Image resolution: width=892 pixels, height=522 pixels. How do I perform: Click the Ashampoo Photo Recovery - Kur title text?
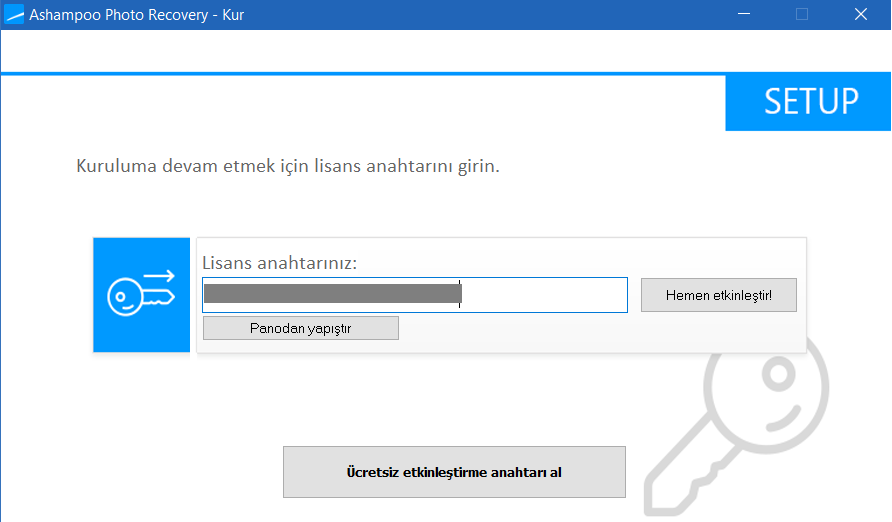(x=137, y=15)
